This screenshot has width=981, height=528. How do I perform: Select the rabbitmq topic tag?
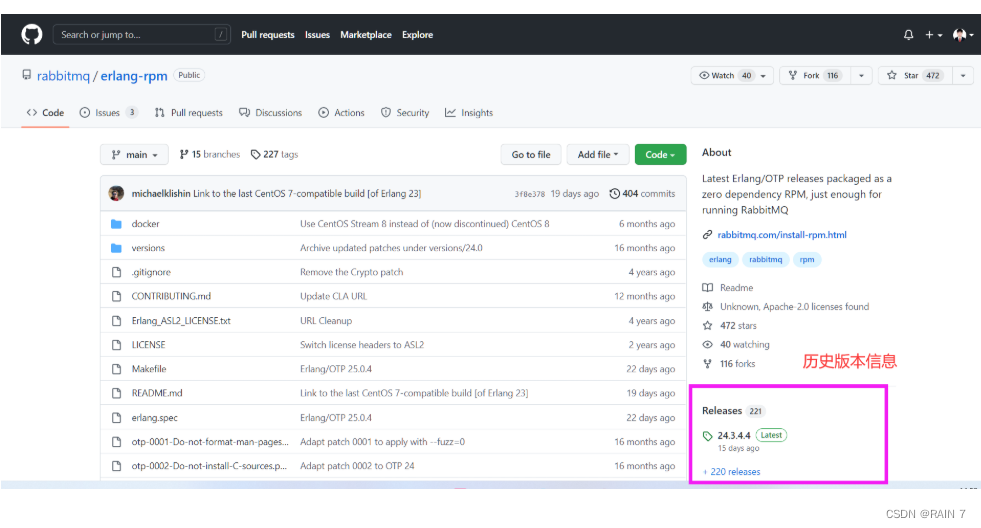click(766, 259)
